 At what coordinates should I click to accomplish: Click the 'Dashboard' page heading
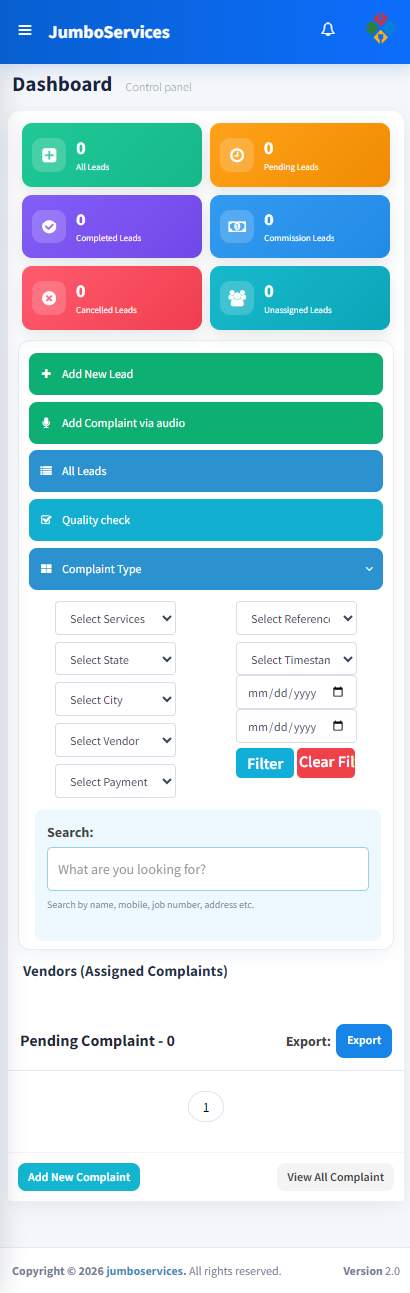[62, 84]
